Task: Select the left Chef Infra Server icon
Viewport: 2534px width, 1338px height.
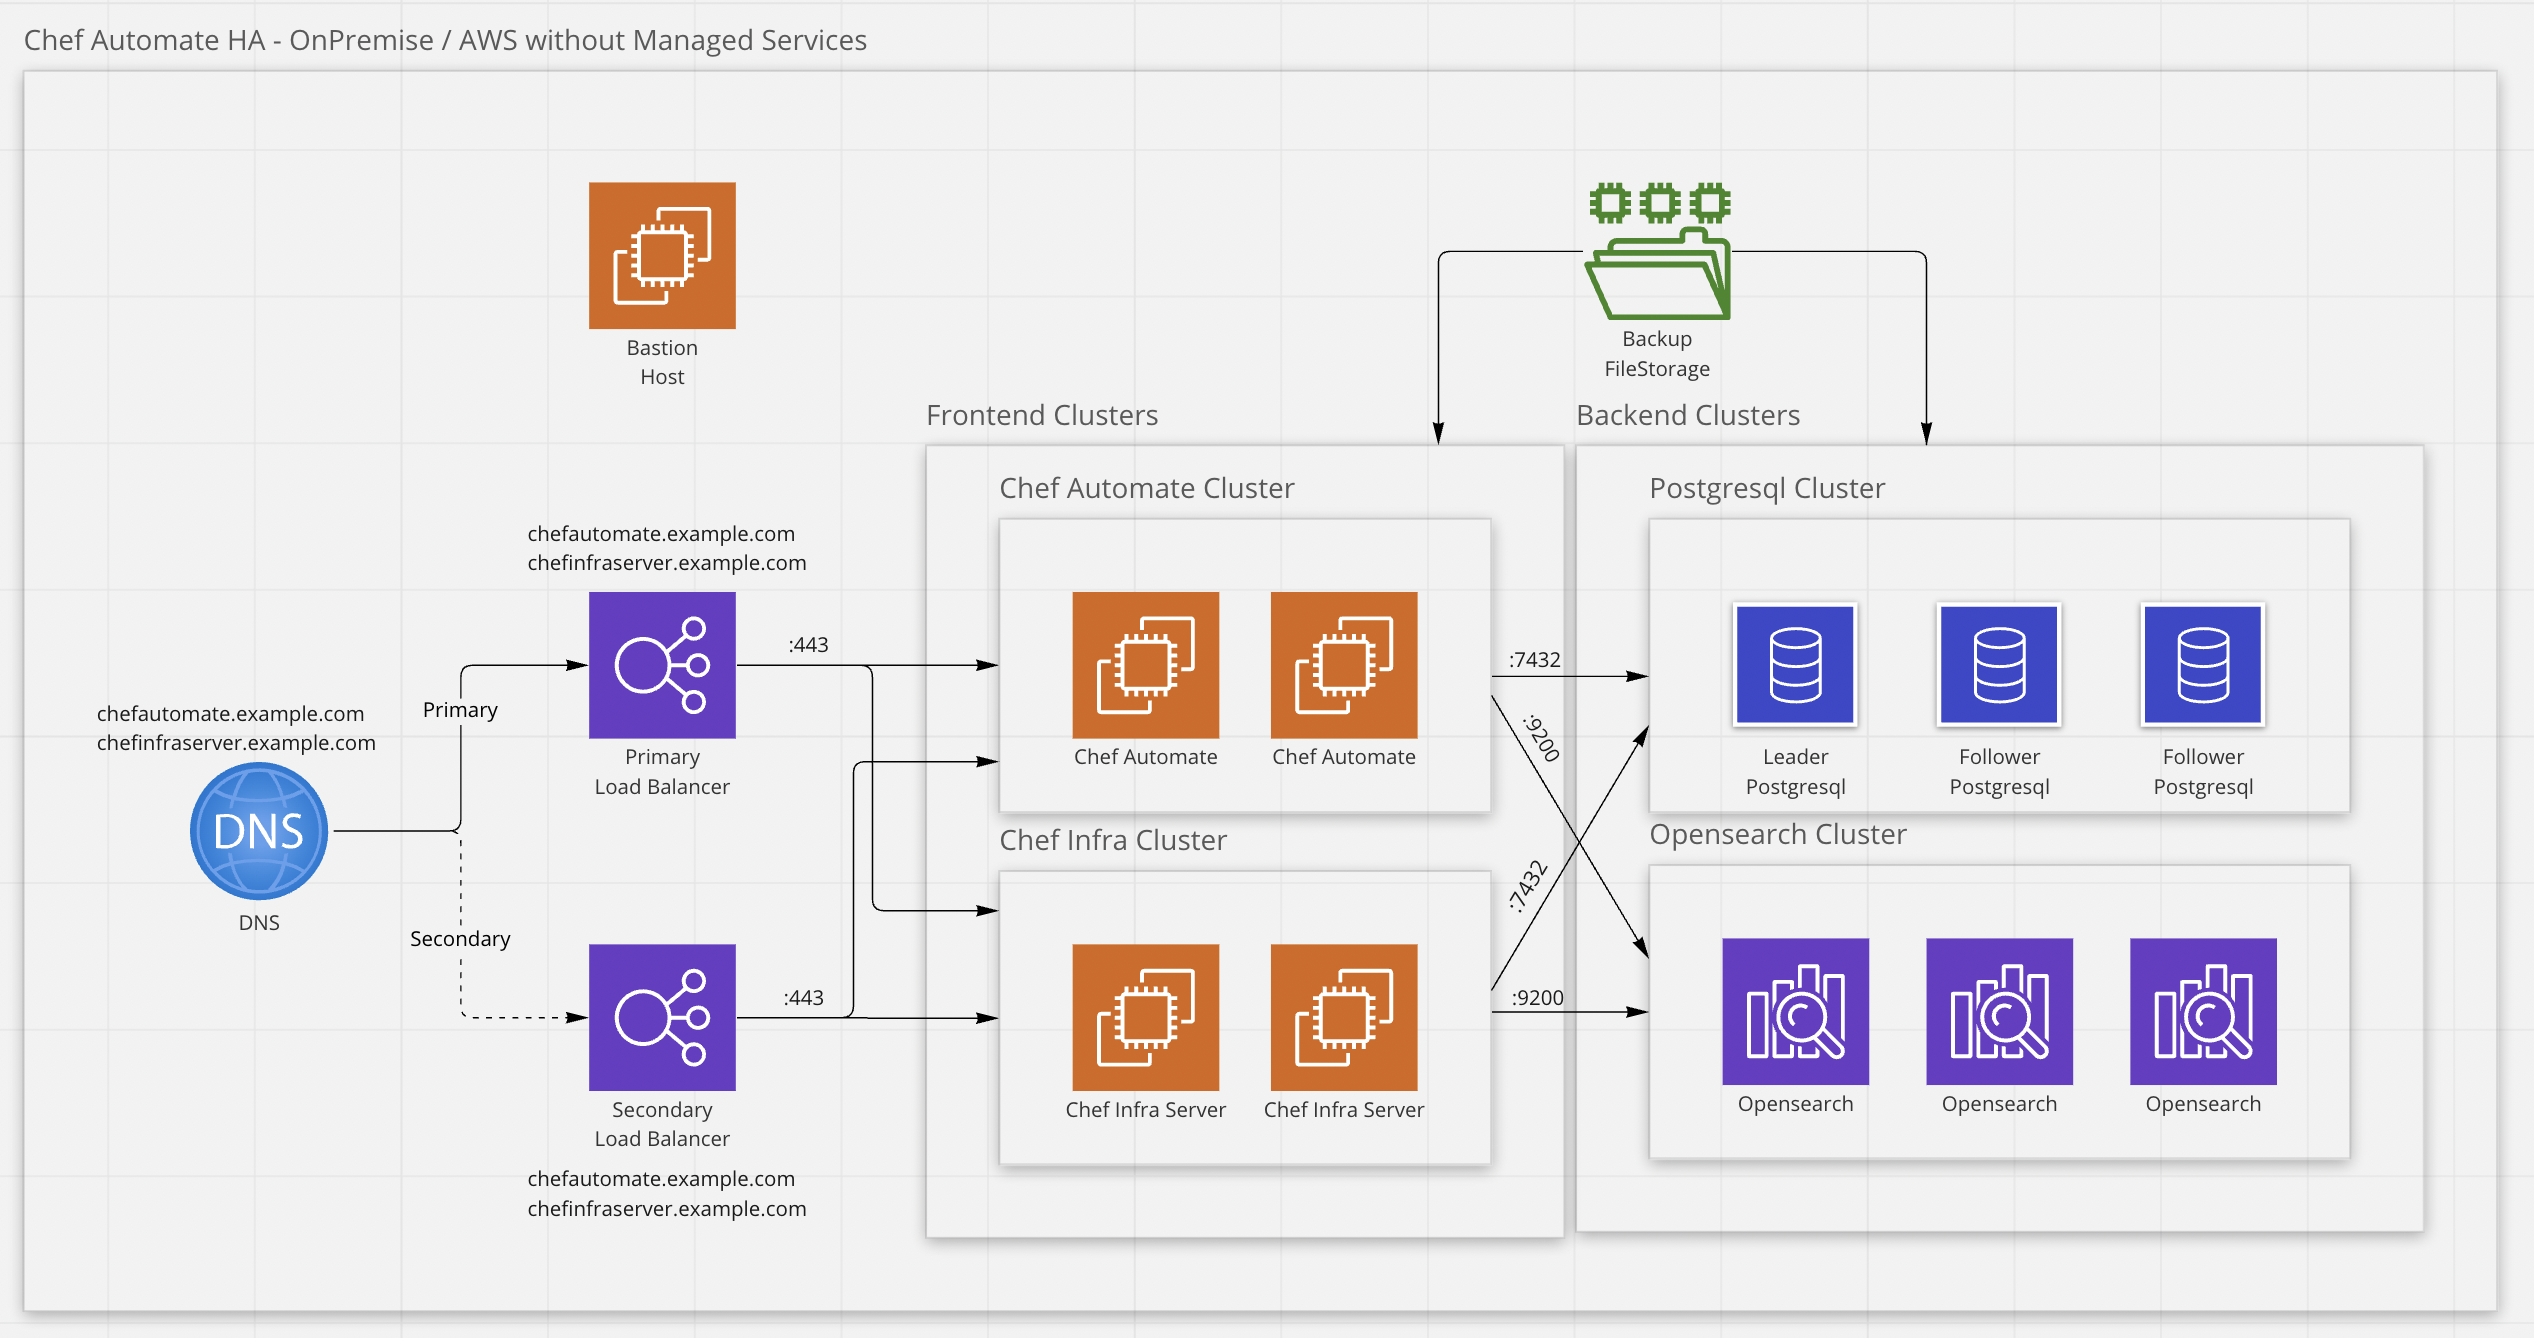Action: pyautogui.click(x=1146, y=1017)
